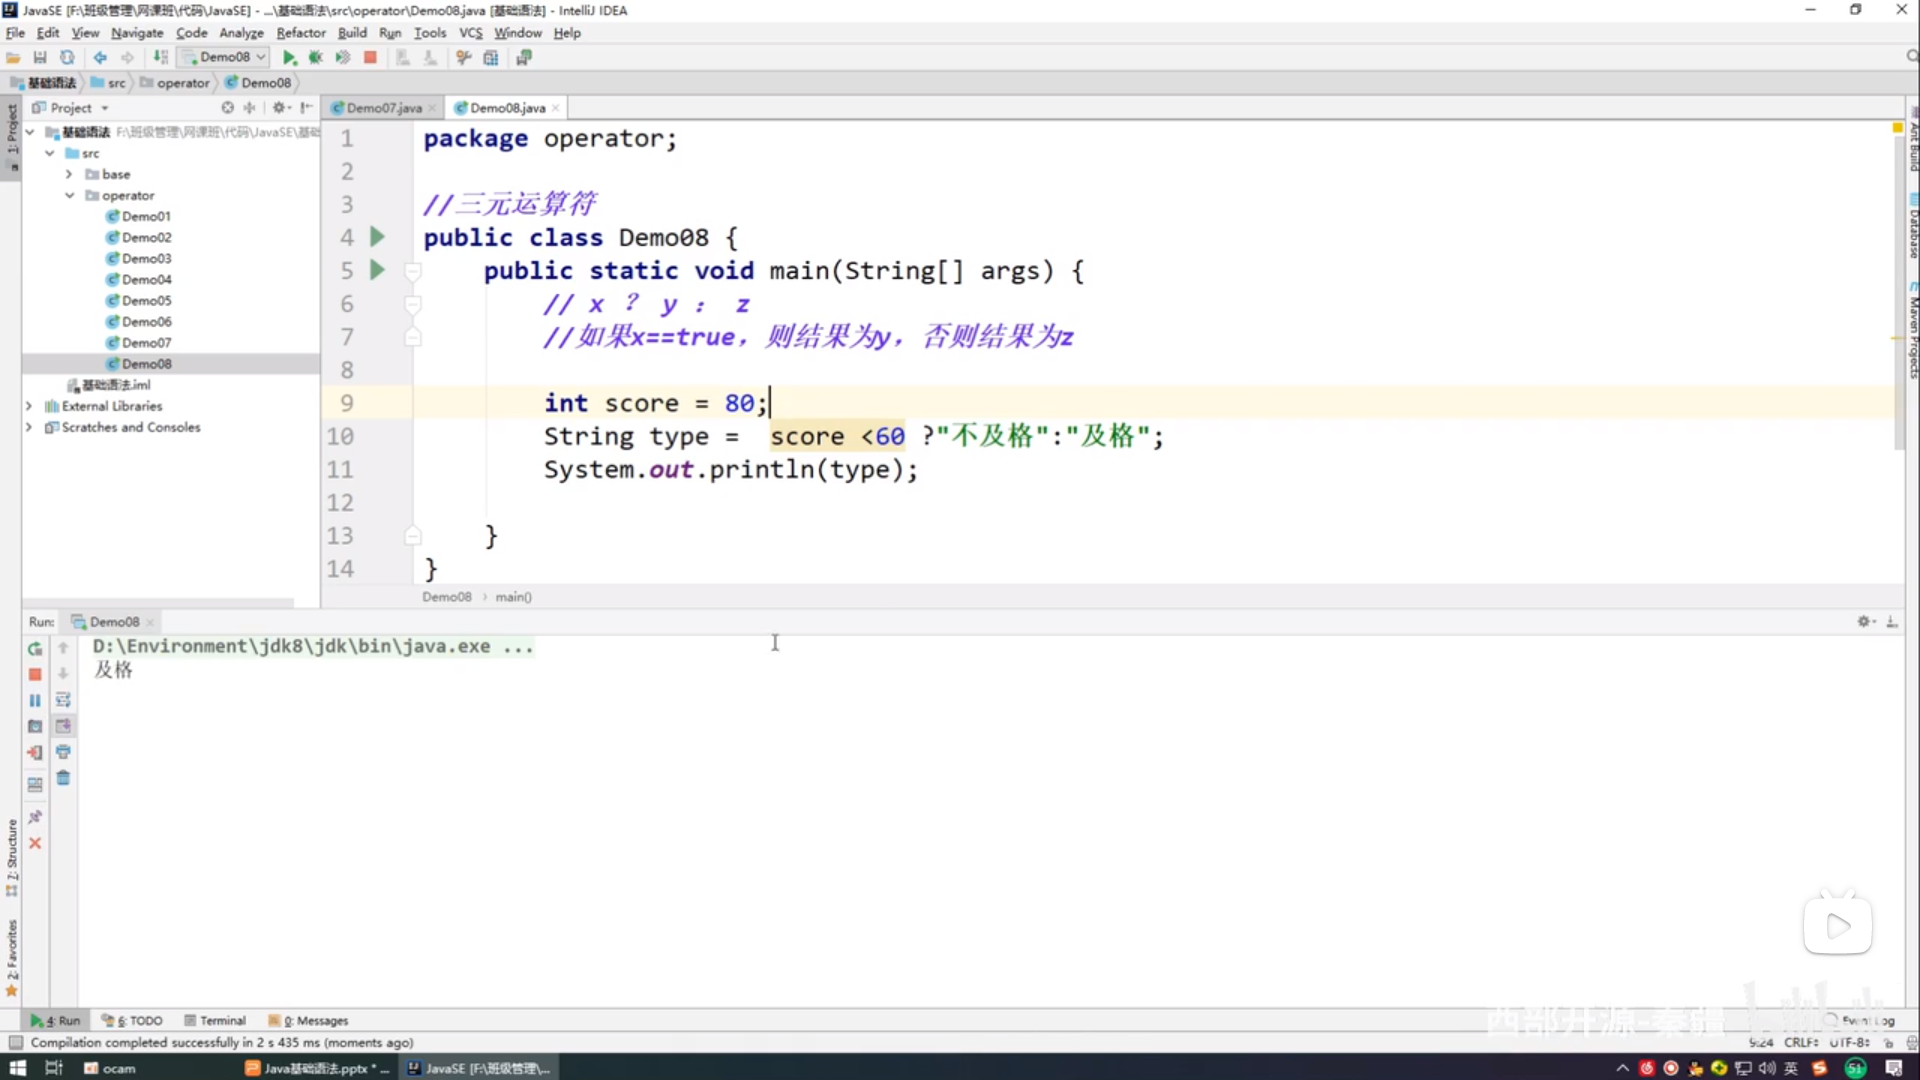Toggle scroll to end in console
Image resolution: width=1920 pixels, height=1080 pixels.
pos(63,726)
